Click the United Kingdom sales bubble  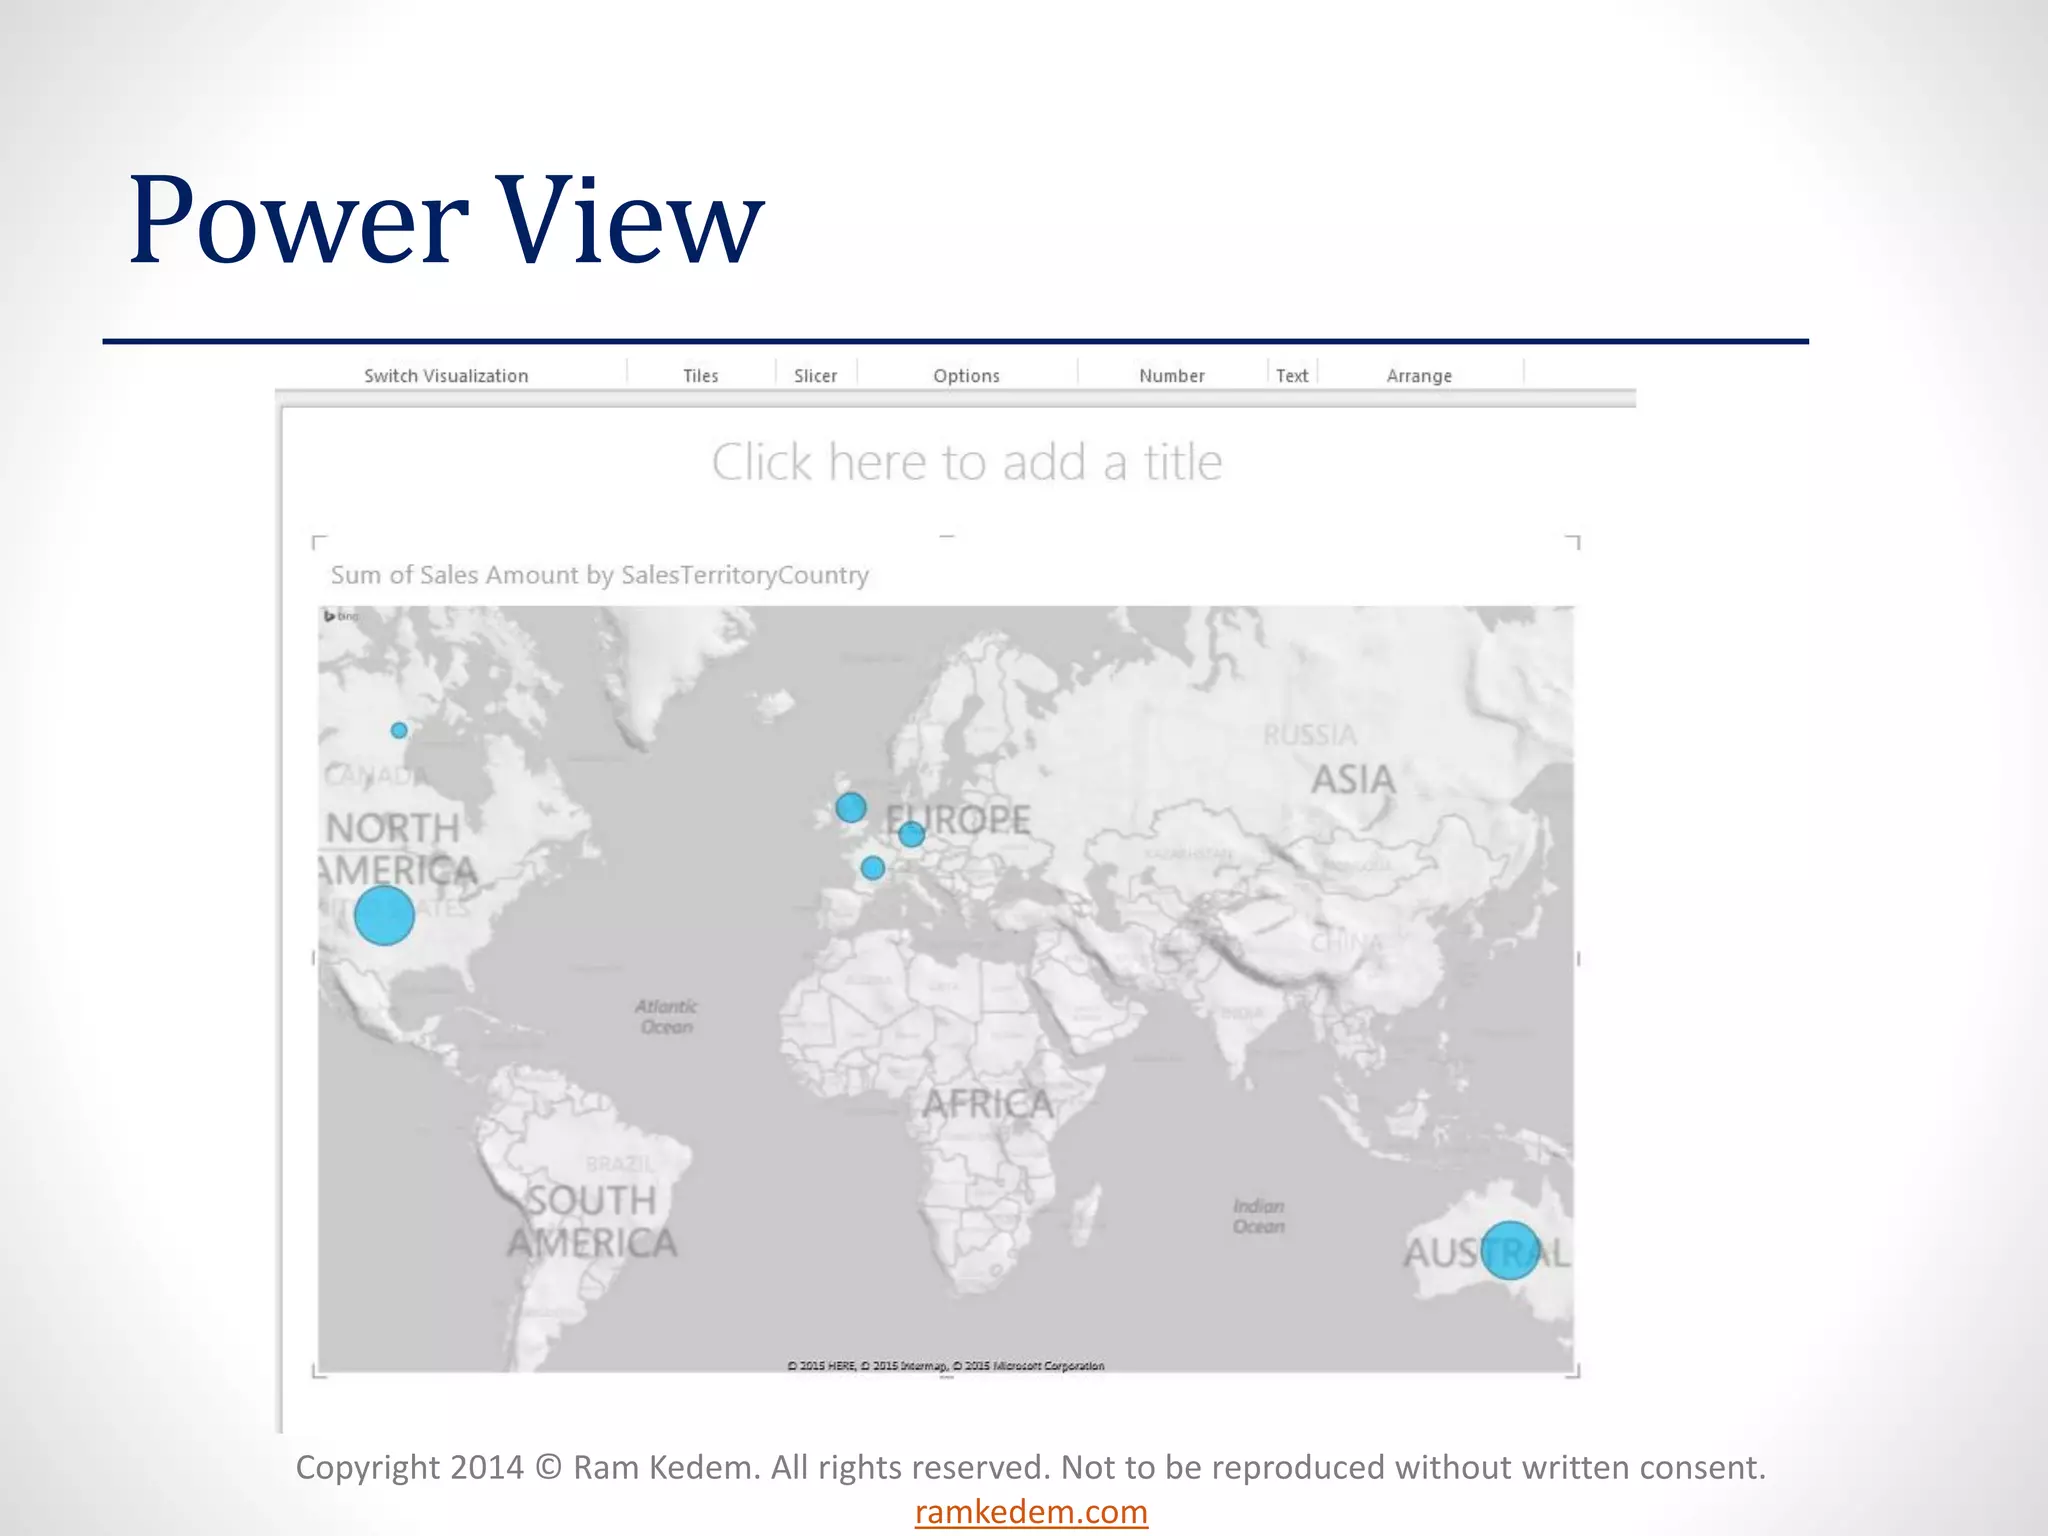[851, 807]
